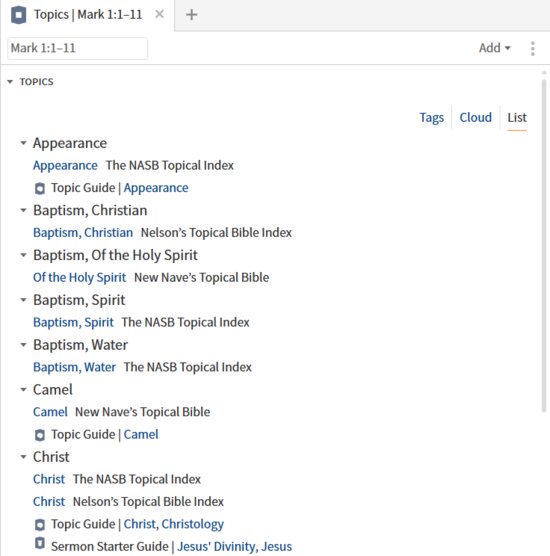Open Christ link in NASB Topical Index
This screenshot has height=556, width=550.
49,479
